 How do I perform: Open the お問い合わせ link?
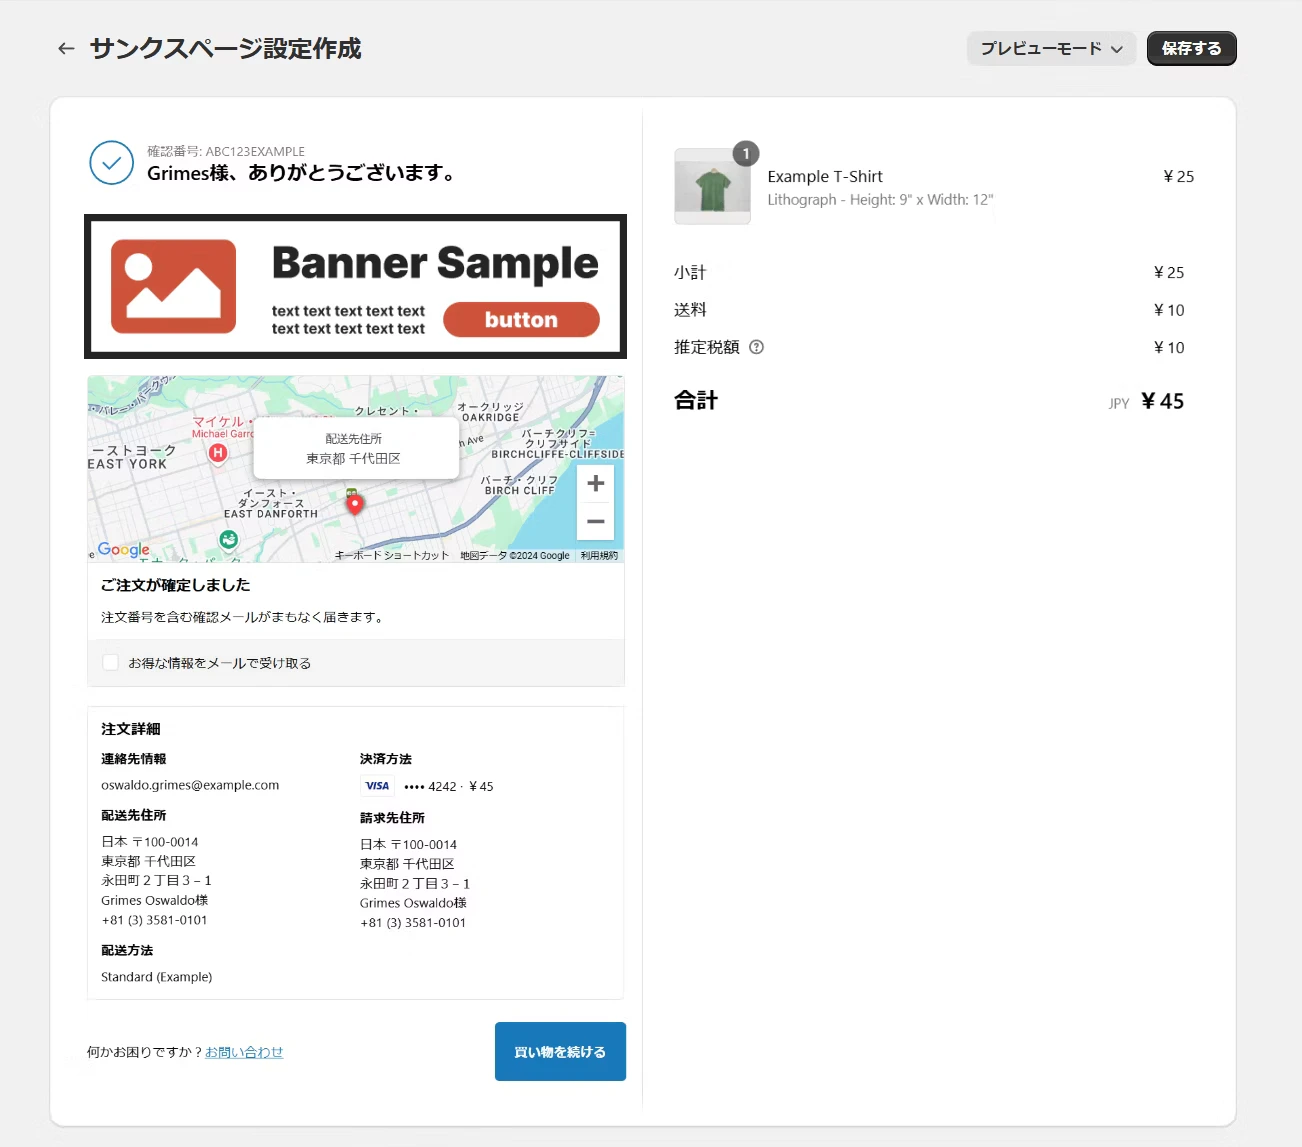point(244,1052)
